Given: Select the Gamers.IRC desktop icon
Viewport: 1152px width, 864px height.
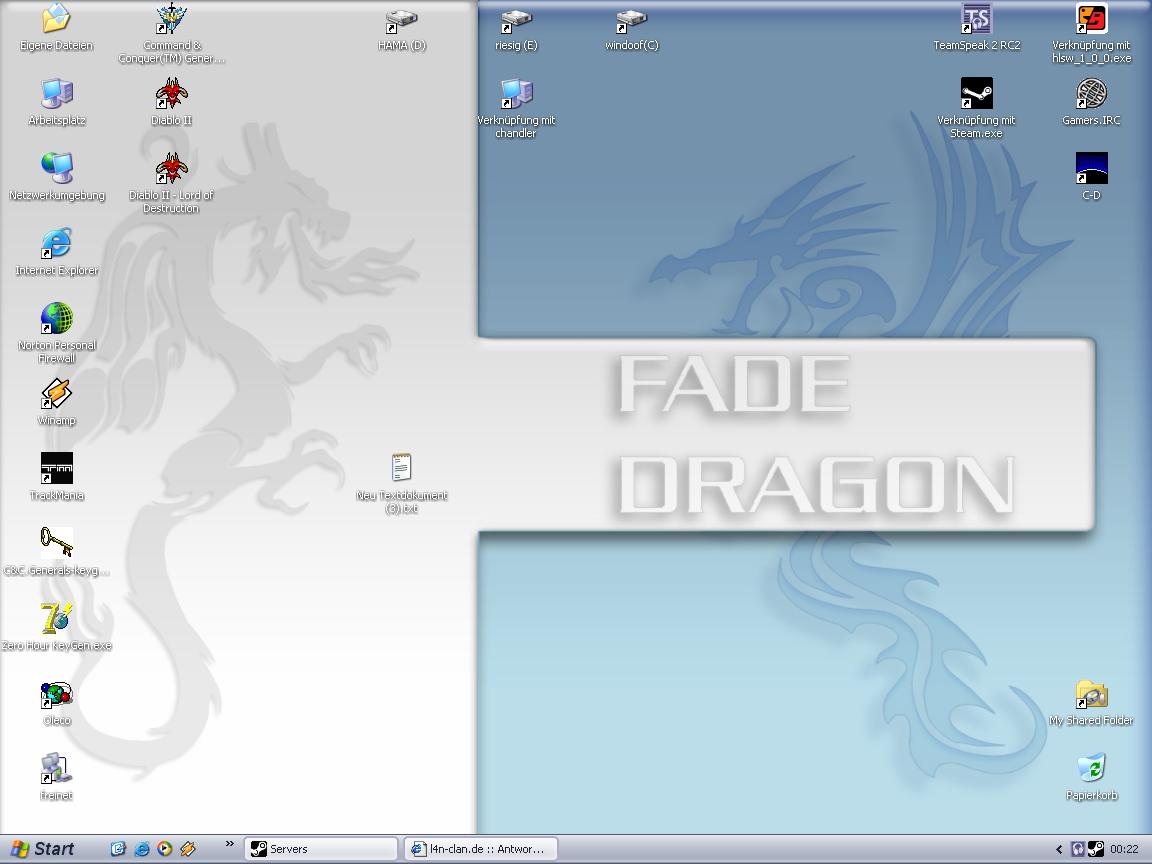Looking at the screenshot, I should tap(1091, 95).
